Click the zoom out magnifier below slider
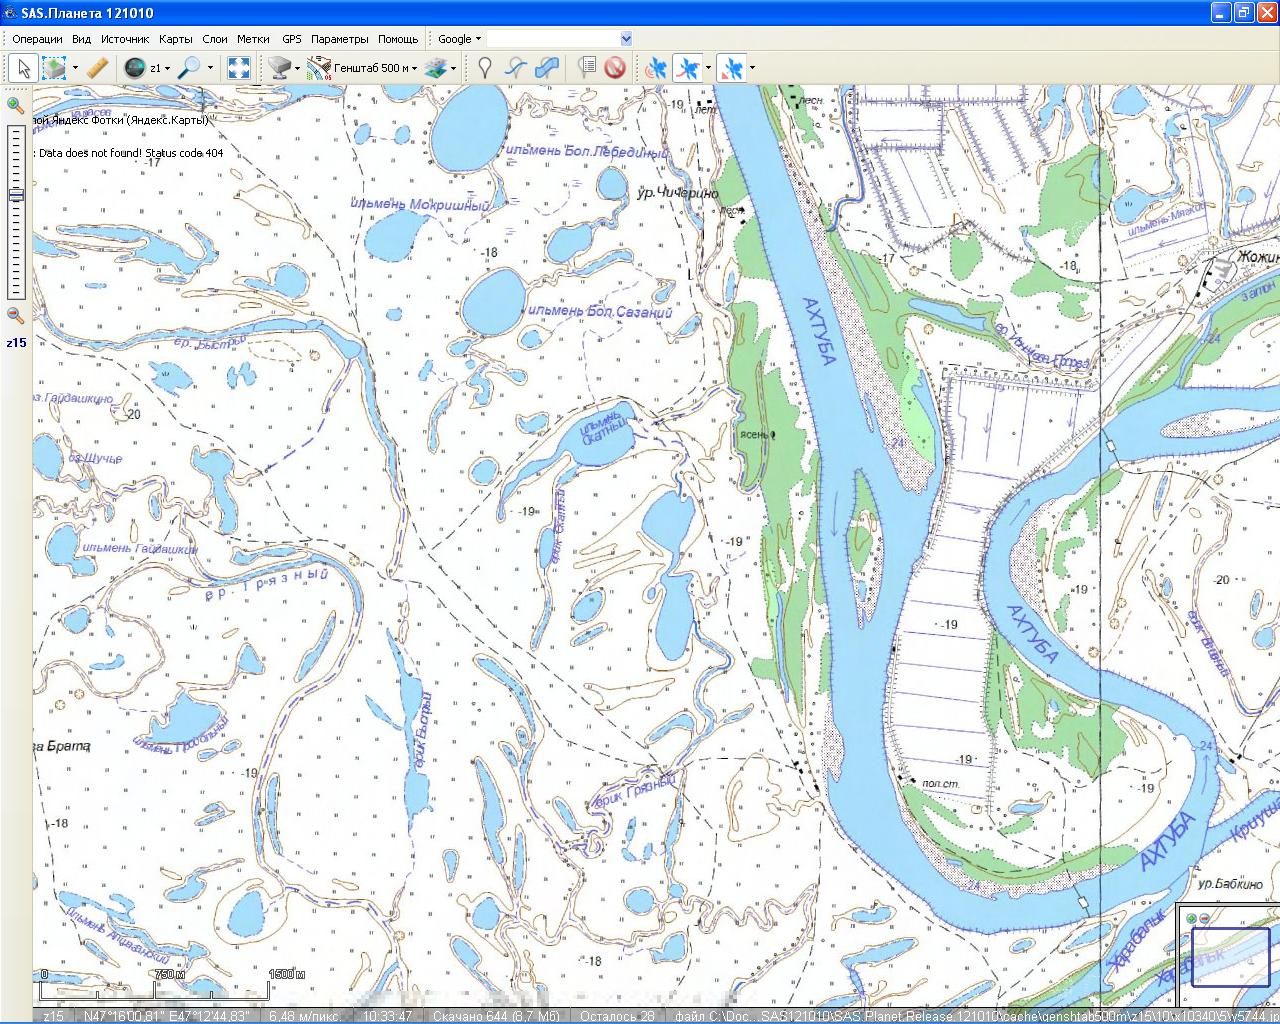The image size is (1280, 1024). coord(15,315)
